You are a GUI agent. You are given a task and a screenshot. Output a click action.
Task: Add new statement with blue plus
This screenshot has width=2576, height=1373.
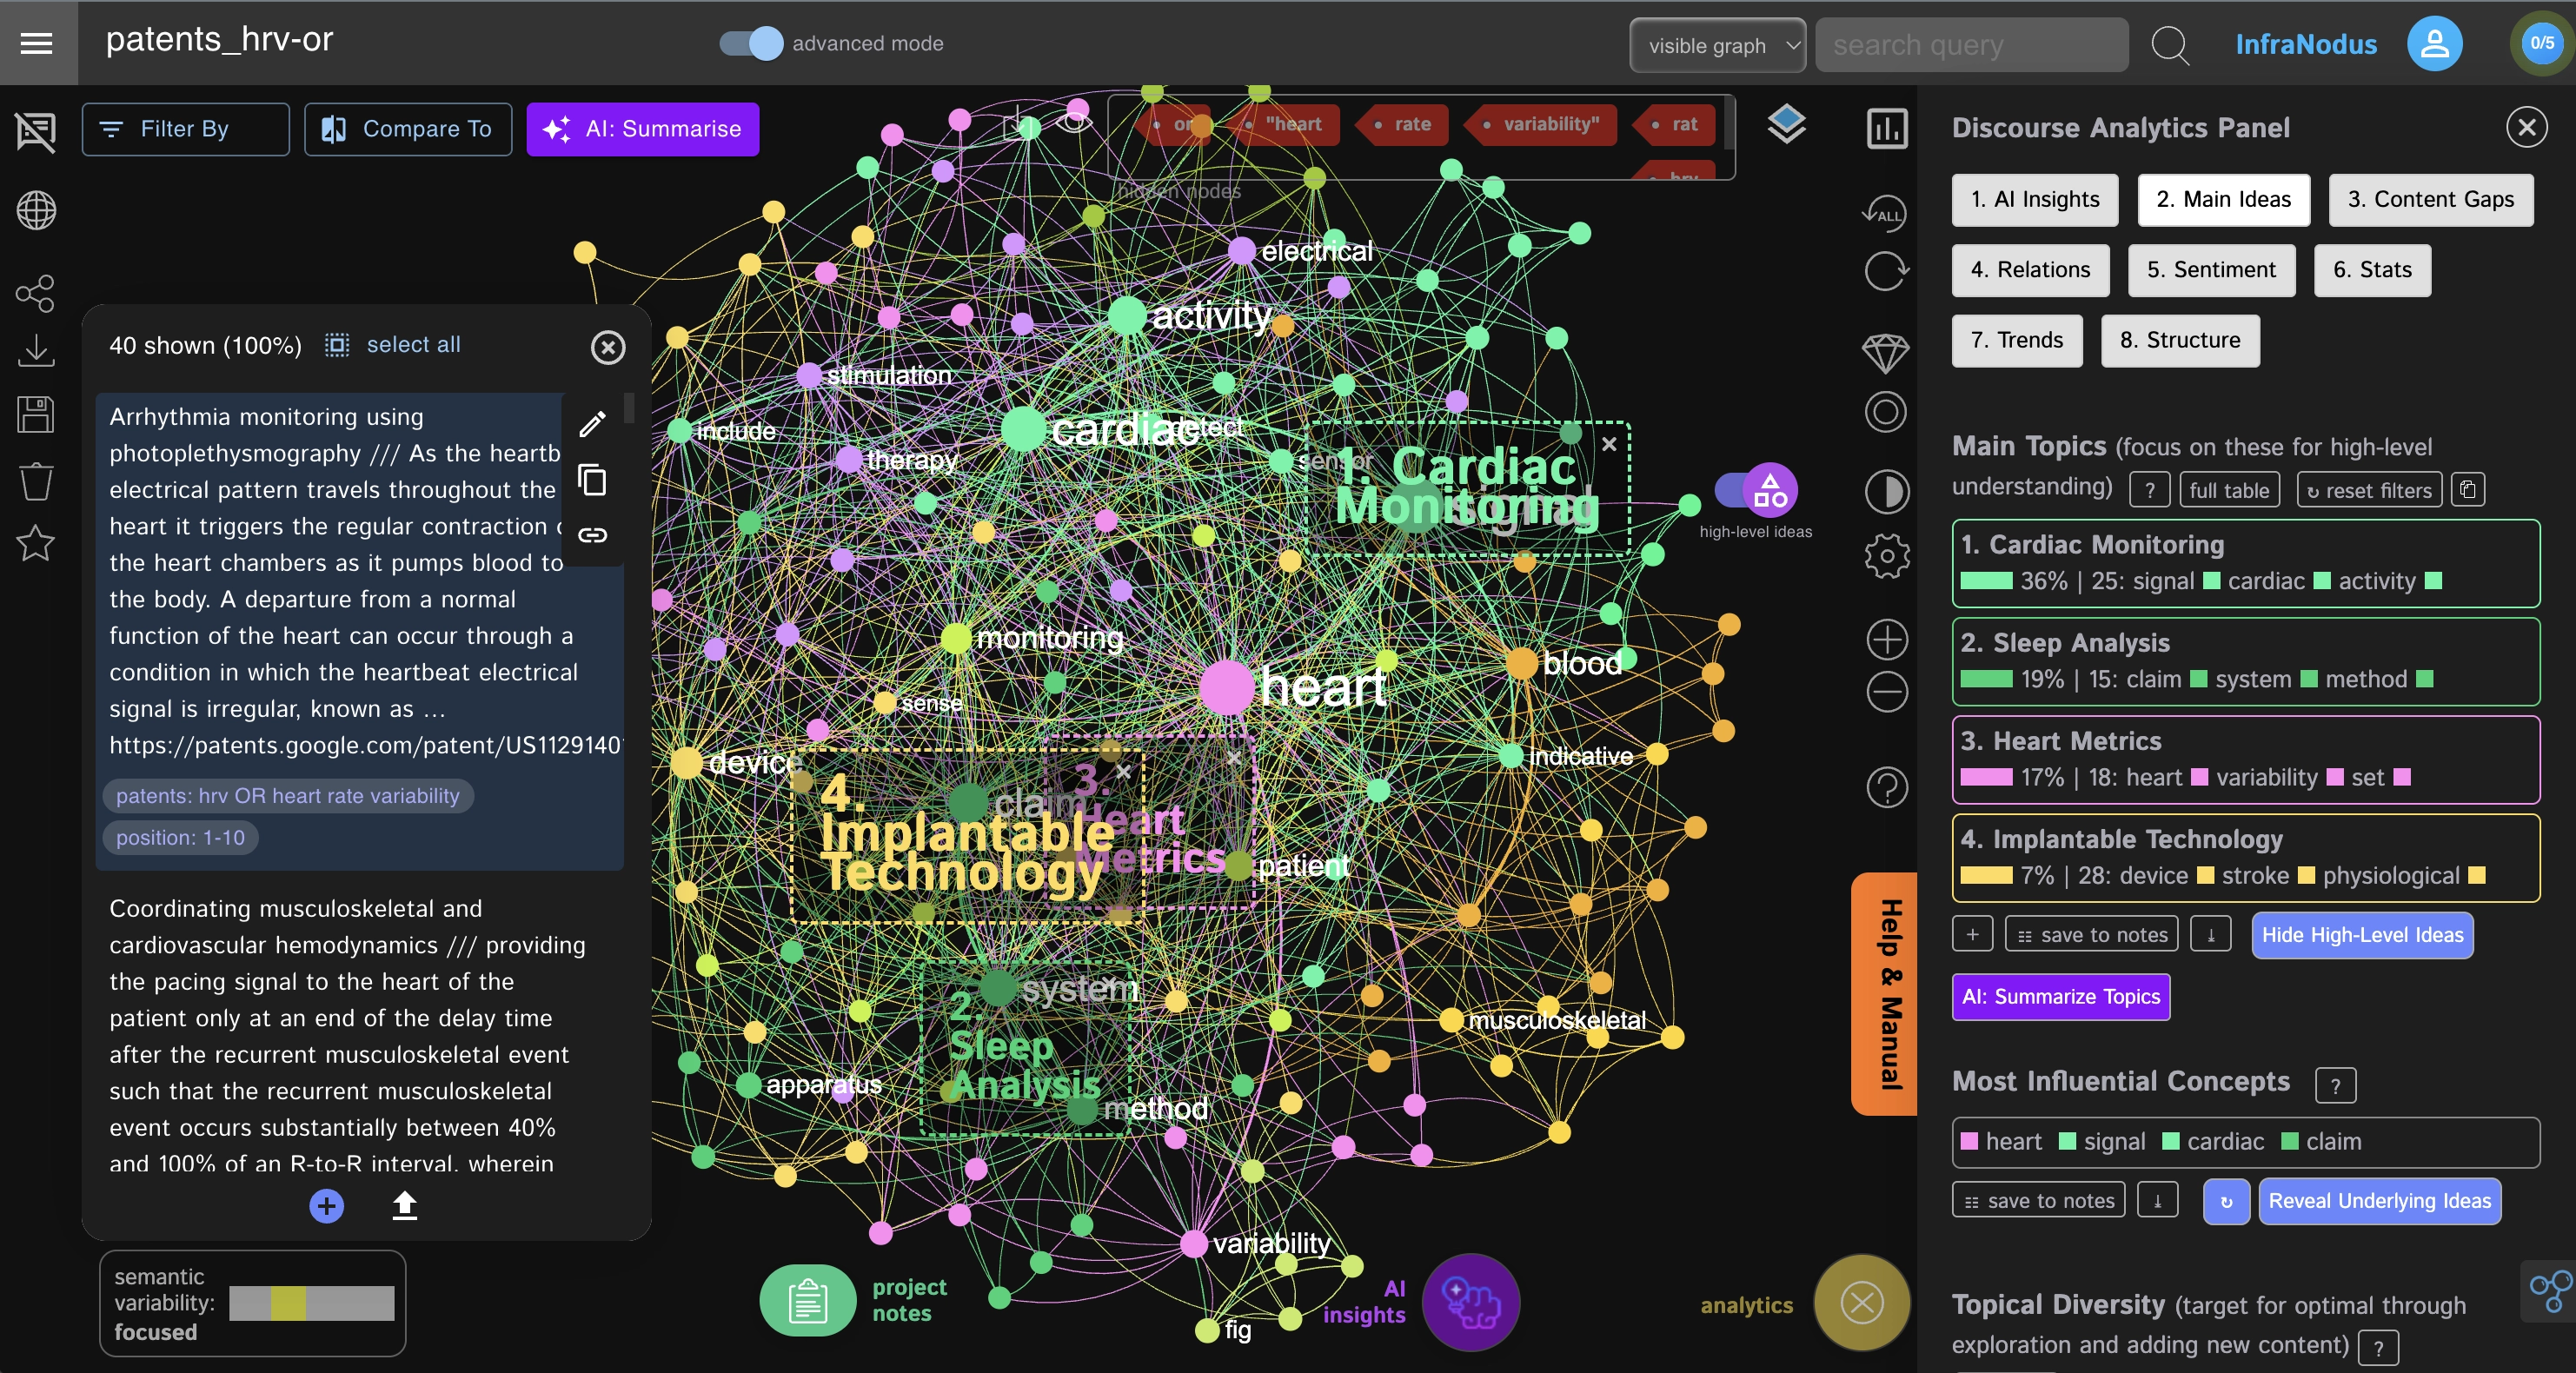click(326, 1206)
